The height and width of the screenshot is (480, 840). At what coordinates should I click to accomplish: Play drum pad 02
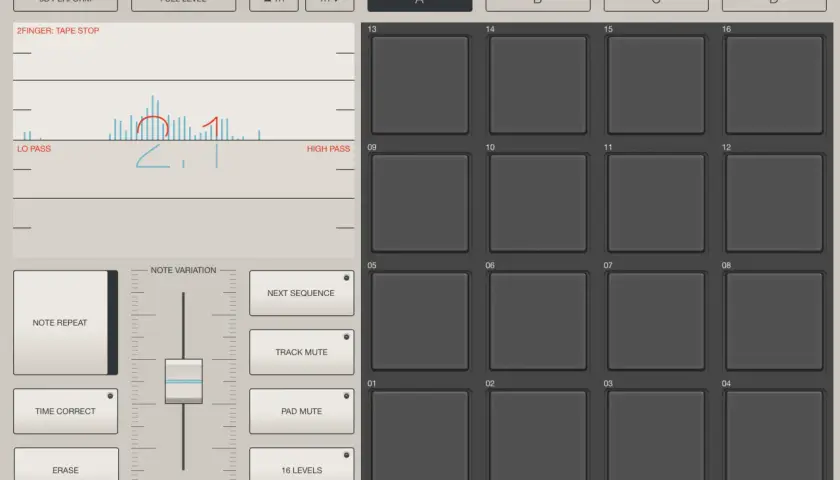[538, 436]
